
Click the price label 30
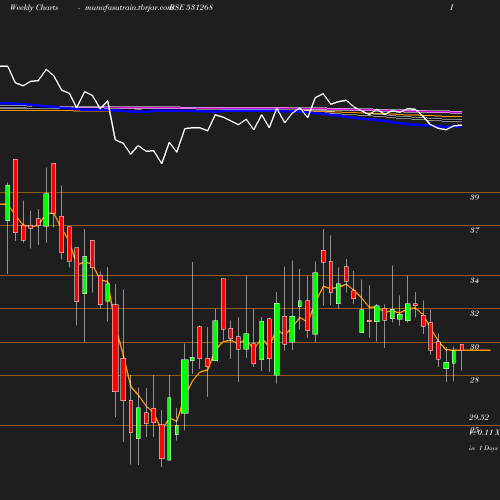tap(475, 347)
